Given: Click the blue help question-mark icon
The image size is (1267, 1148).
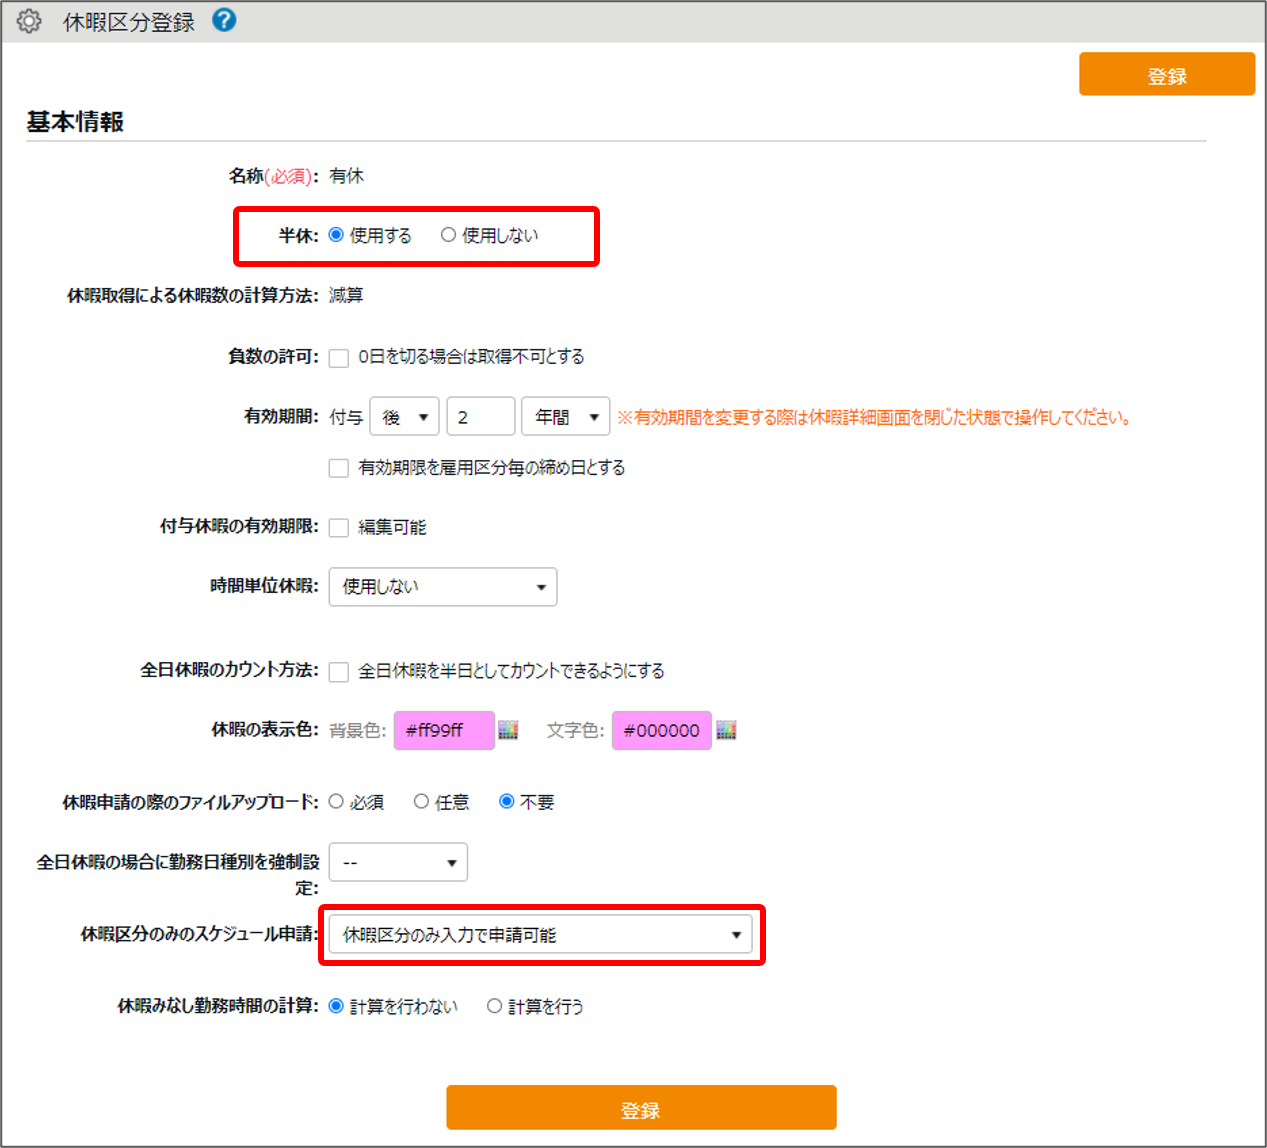Looking at the screenshot, I should (223, 19).
